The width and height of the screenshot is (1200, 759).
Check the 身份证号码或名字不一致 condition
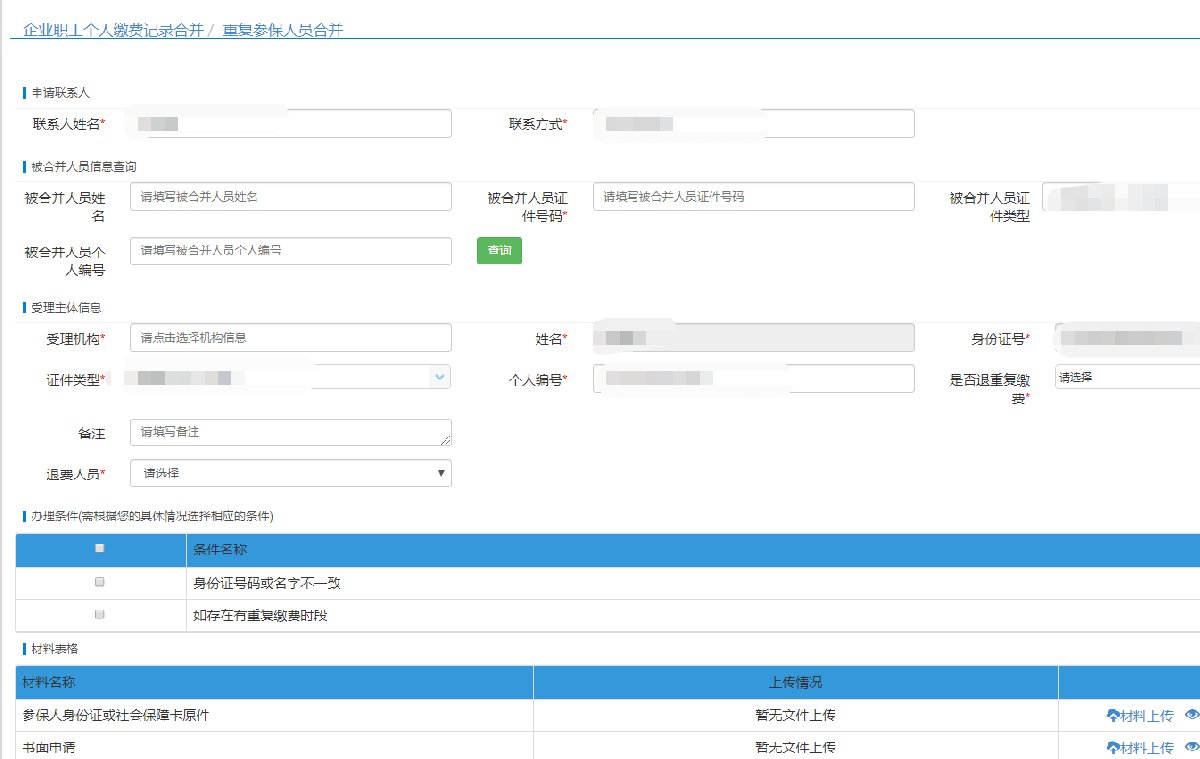[100, 582]
